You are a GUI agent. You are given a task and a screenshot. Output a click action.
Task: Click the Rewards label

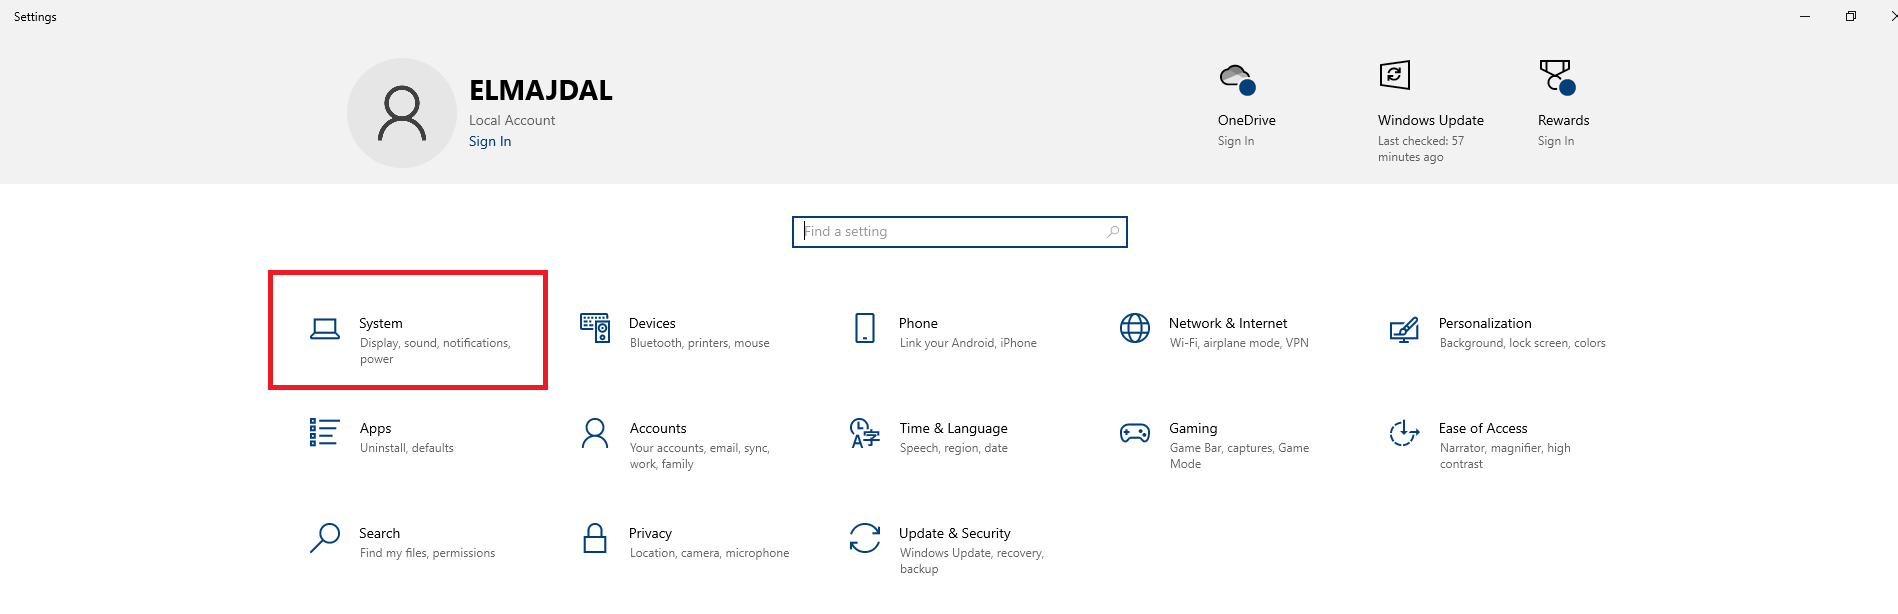point(1564,120)
